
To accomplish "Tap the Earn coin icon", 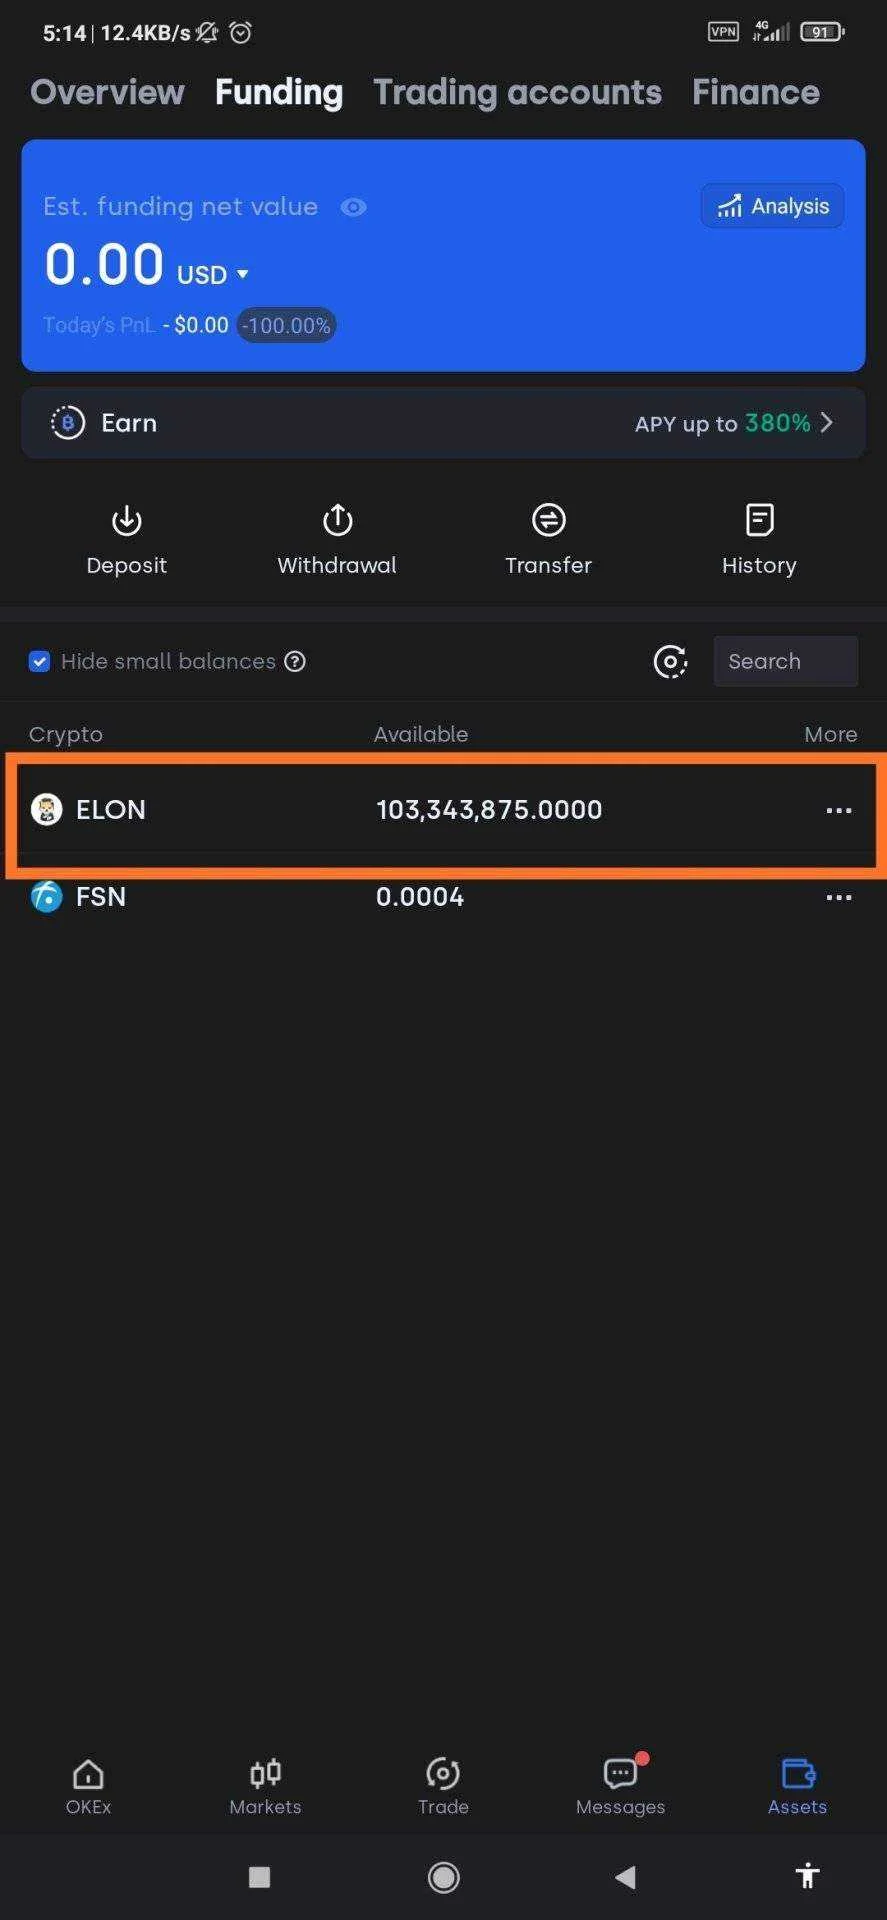I will [x=67, y=423].
